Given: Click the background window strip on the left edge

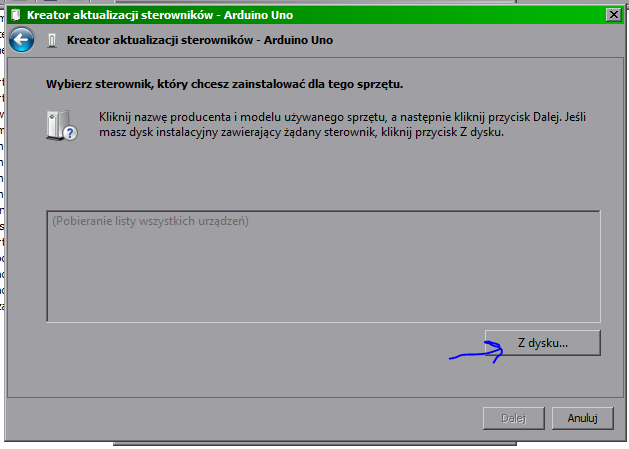Looking at the screenshot, I should 3,200.
